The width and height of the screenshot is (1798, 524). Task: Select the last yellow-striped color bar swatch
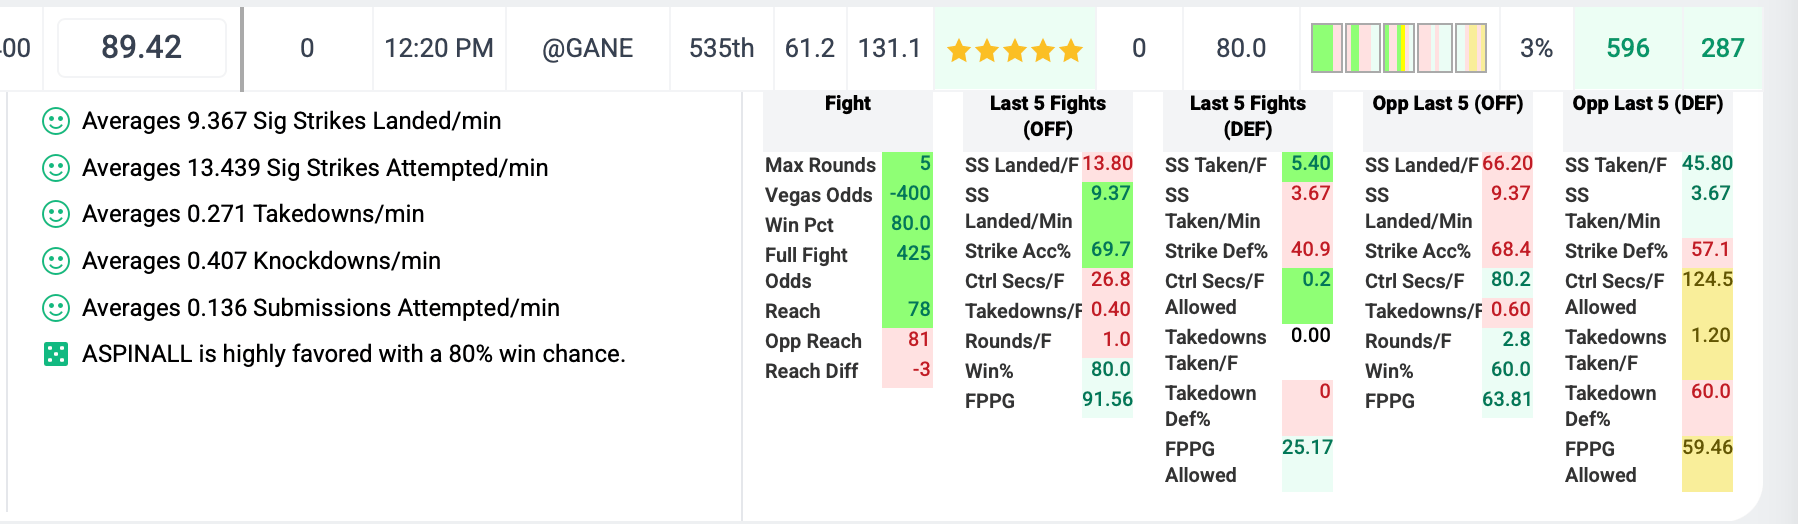pos(1471,48)
